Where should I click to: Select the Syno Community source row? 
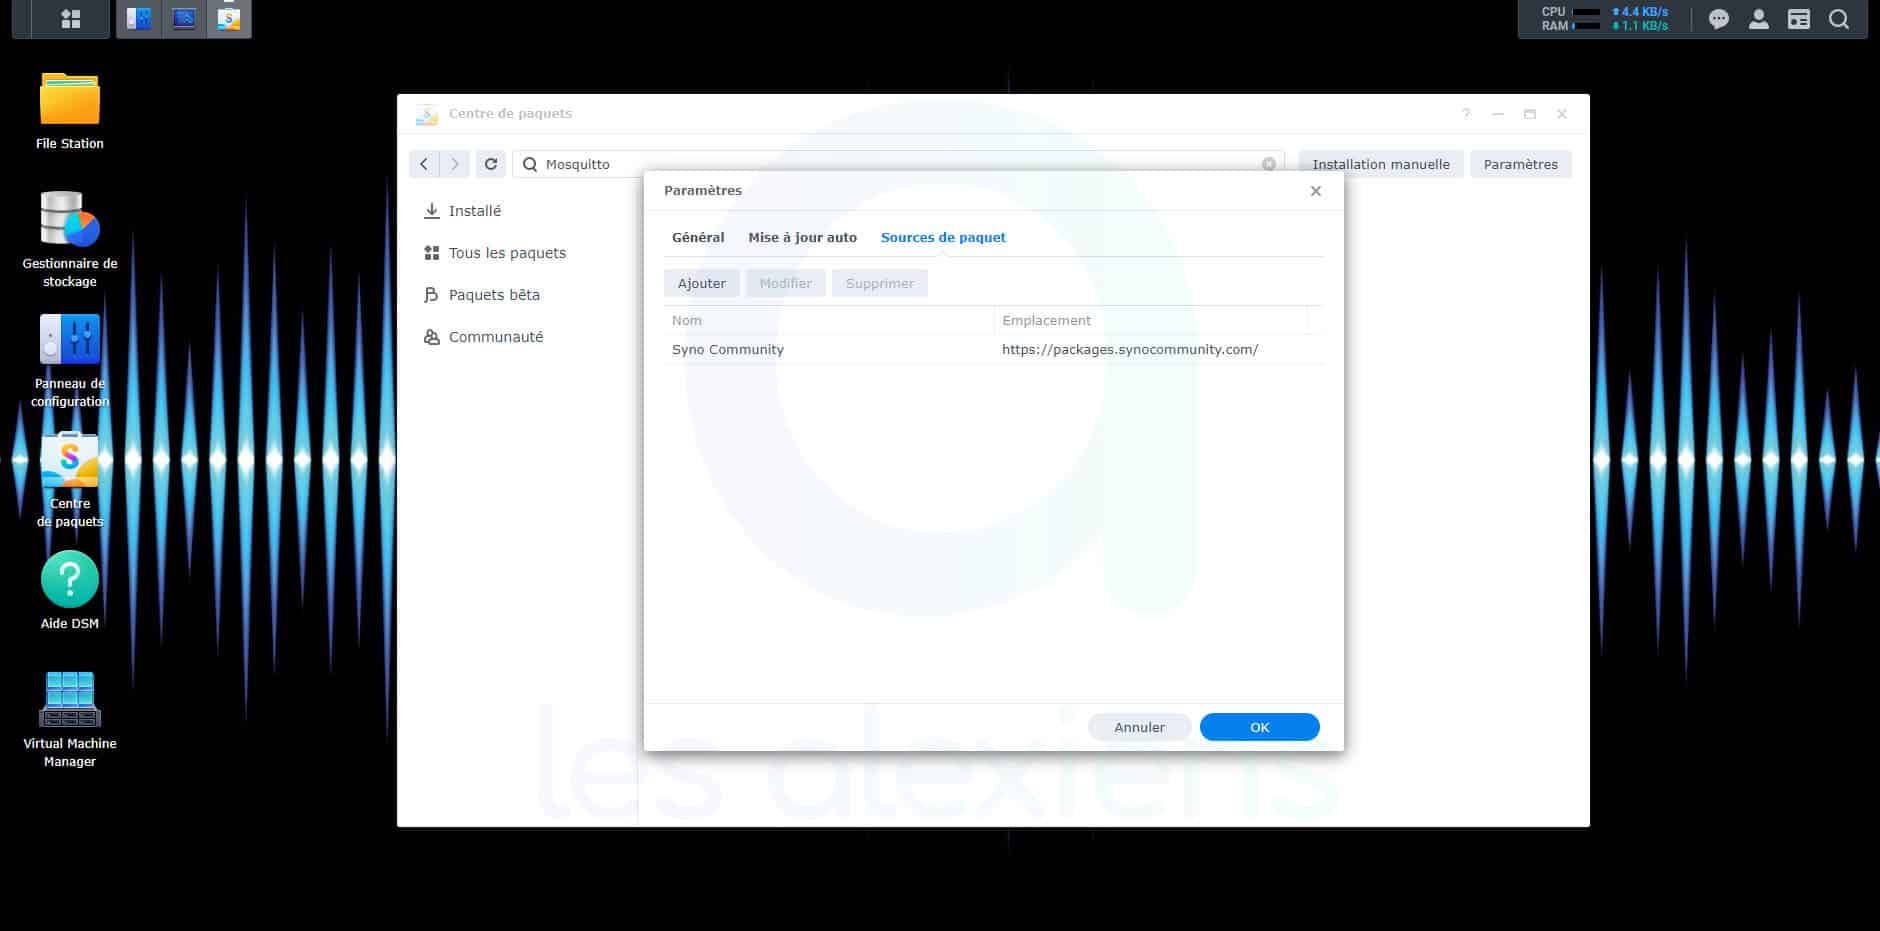pyautogui.click(x=993, y=349)
